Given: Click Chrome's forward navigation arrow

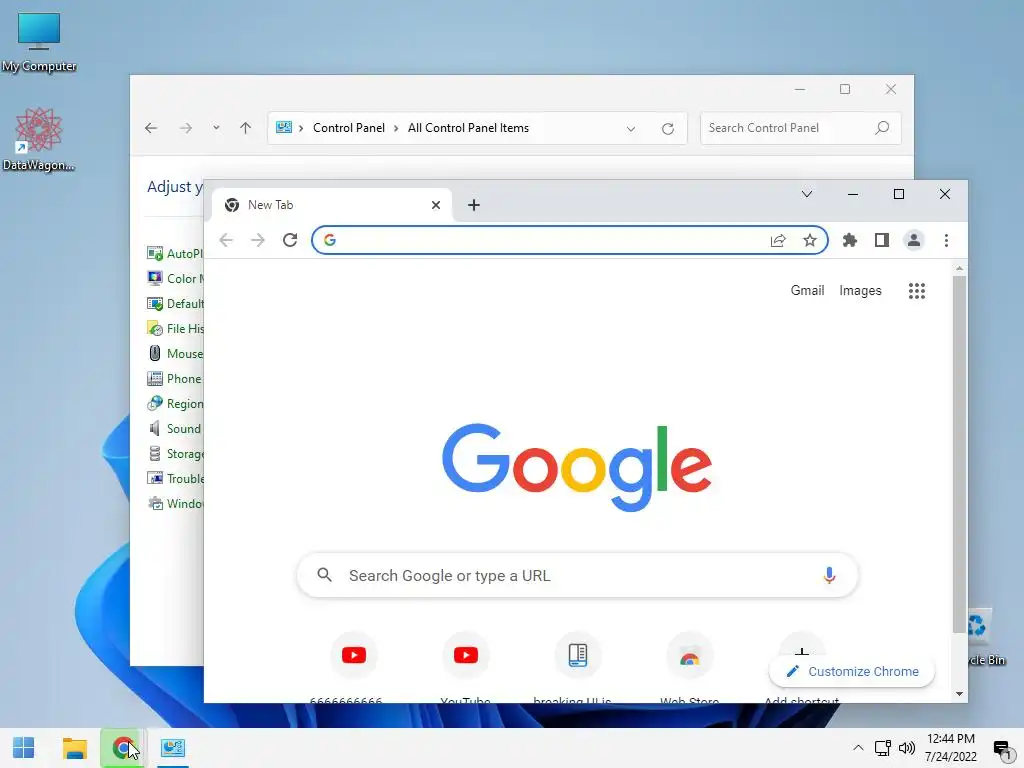Looking at the screenshot, I should click(258, 240).
